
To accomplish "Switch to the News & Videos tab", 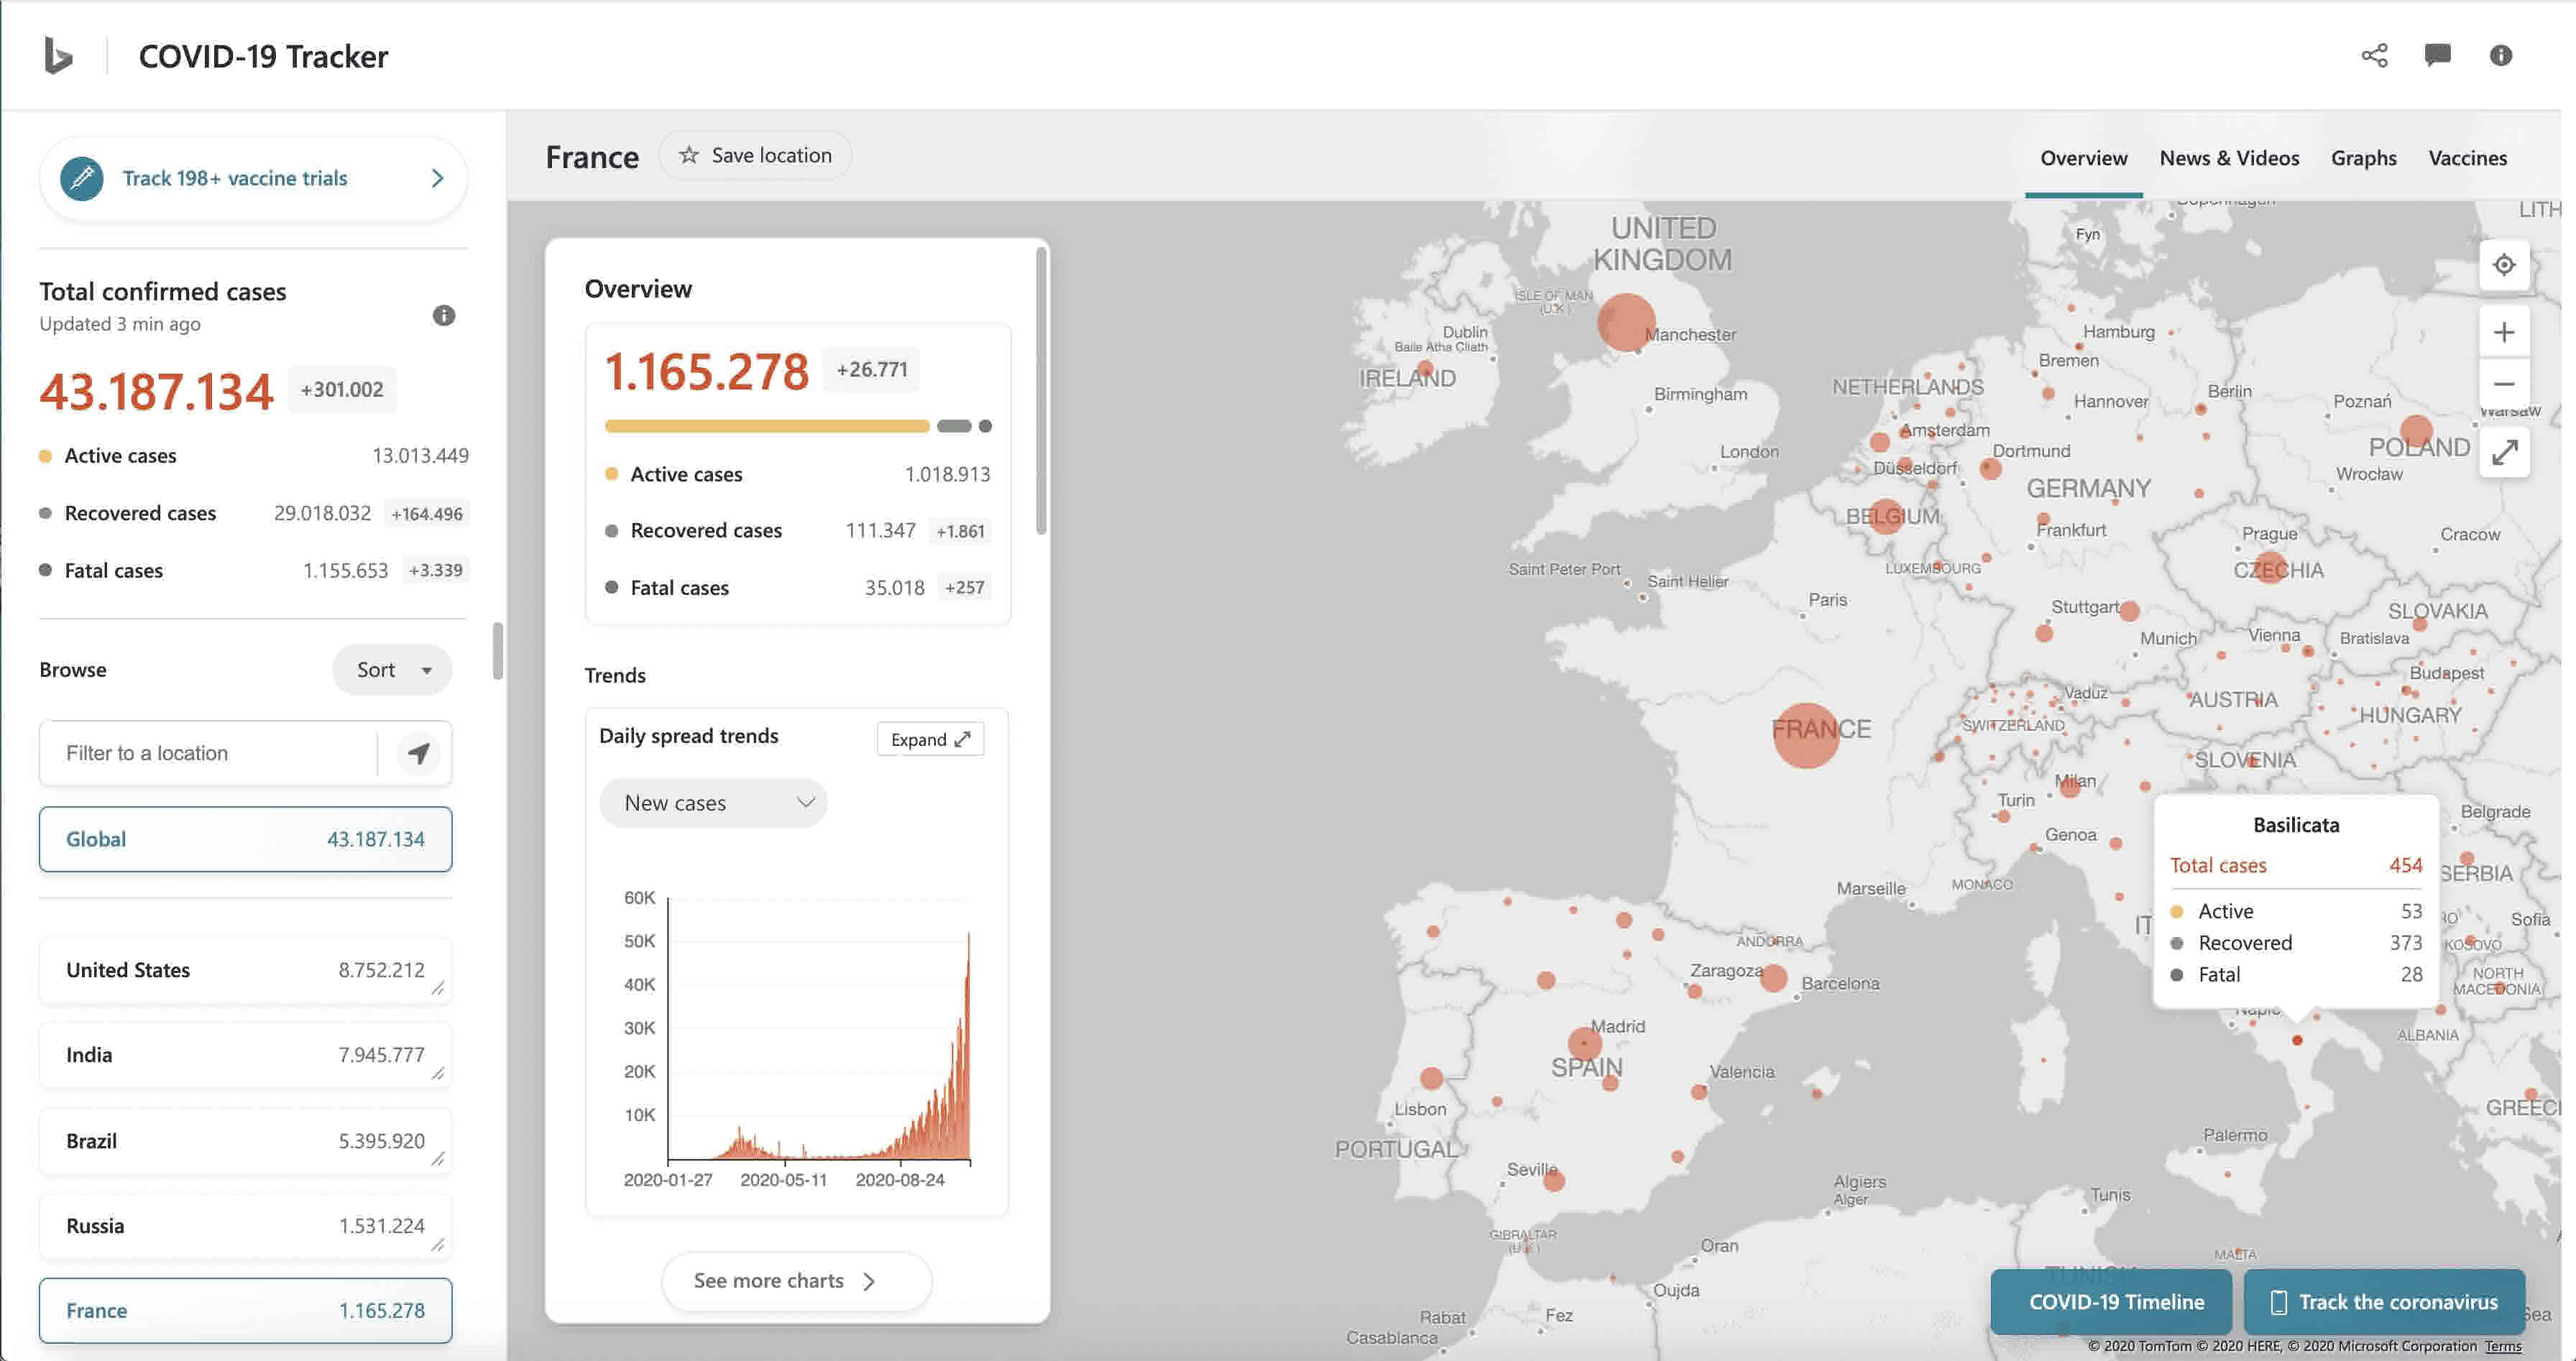I will pos(2229,158).
